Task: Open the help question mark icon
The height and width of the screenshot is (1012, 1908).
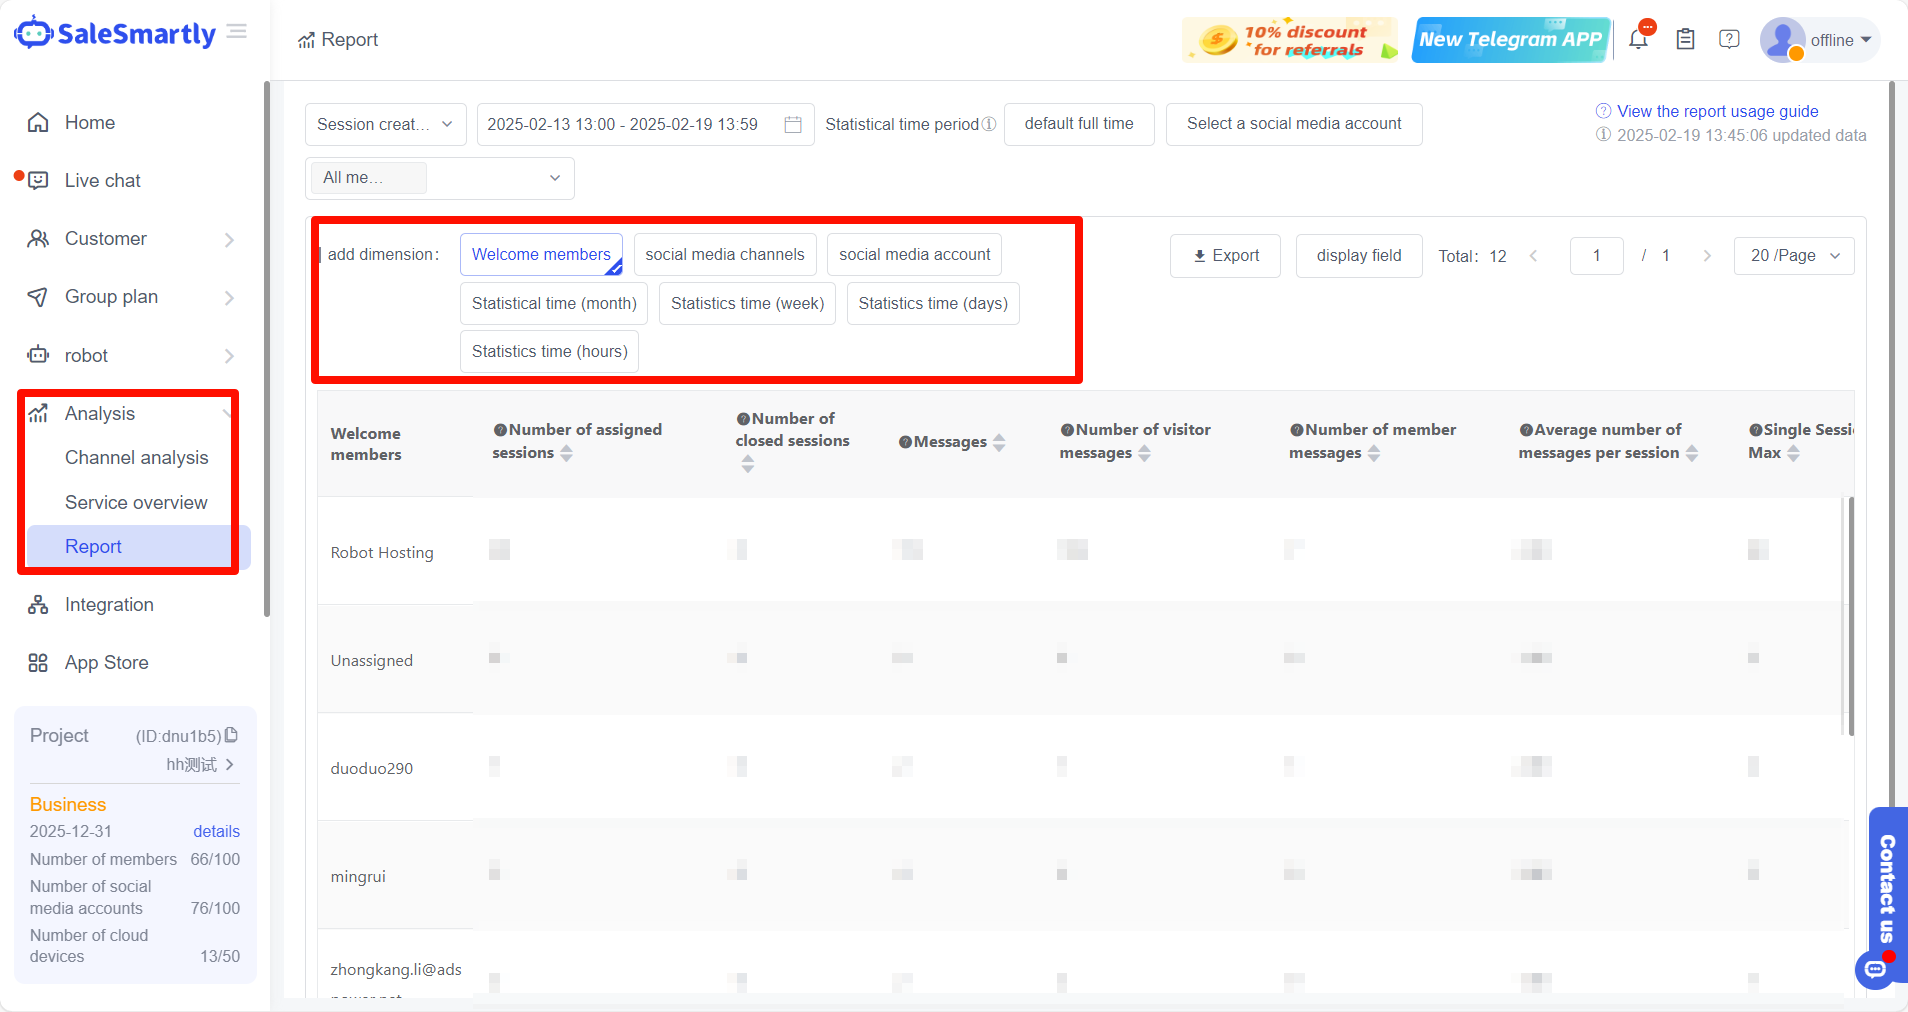Action: [x=1729, y=40]
